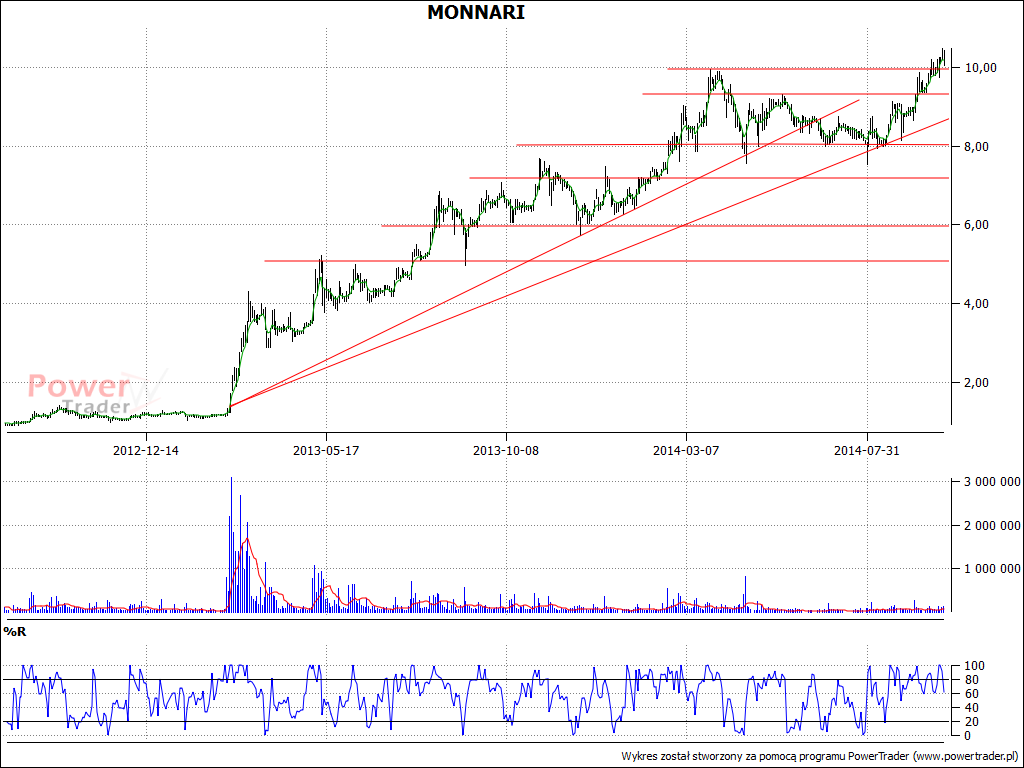Select the 2012-12-14 date label
Image resolution: width=1024 pixels, height=768 pixels.
[146, 451]
